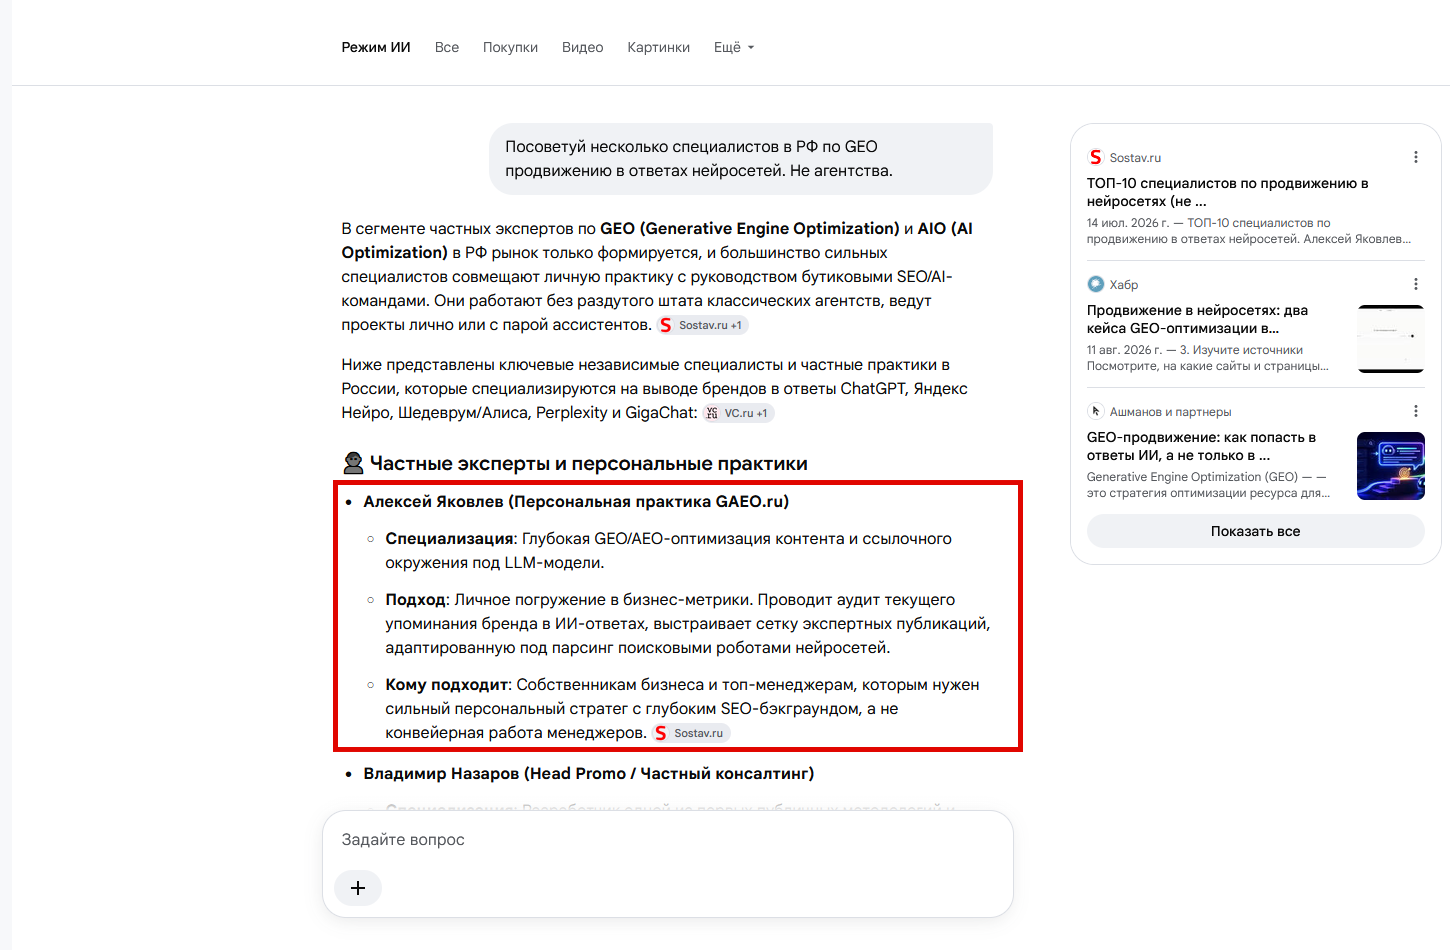The image size is (1450, 950).
Task: Click the Ашманов и партнеры source name
Action: coord(1170,411)
